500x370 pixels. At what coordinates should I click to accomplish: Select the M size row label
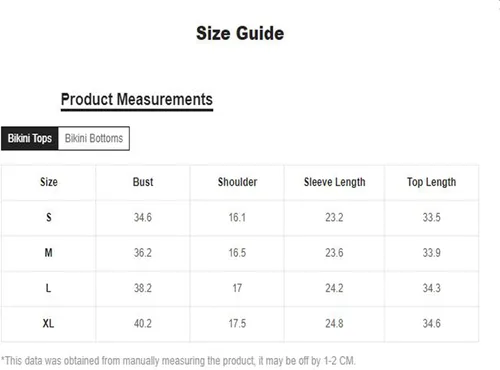click(49, 253)
